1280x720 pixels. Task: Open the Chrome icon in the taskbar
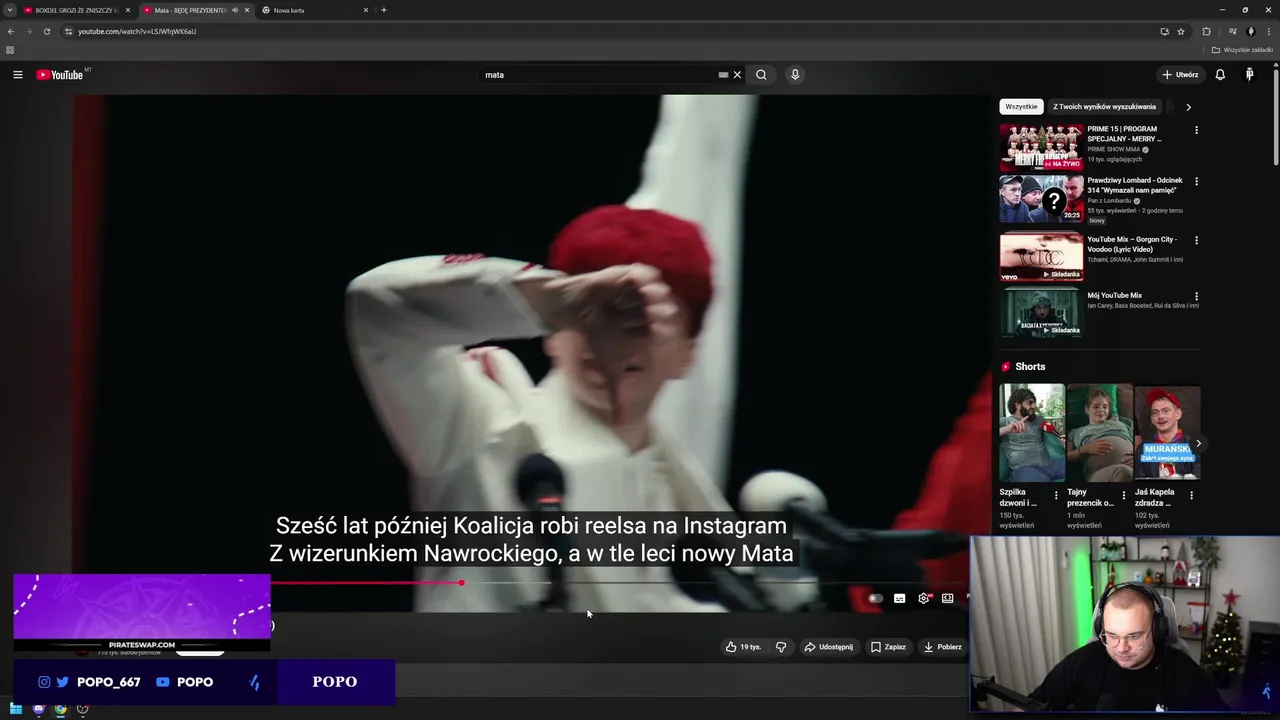[61, 709]
